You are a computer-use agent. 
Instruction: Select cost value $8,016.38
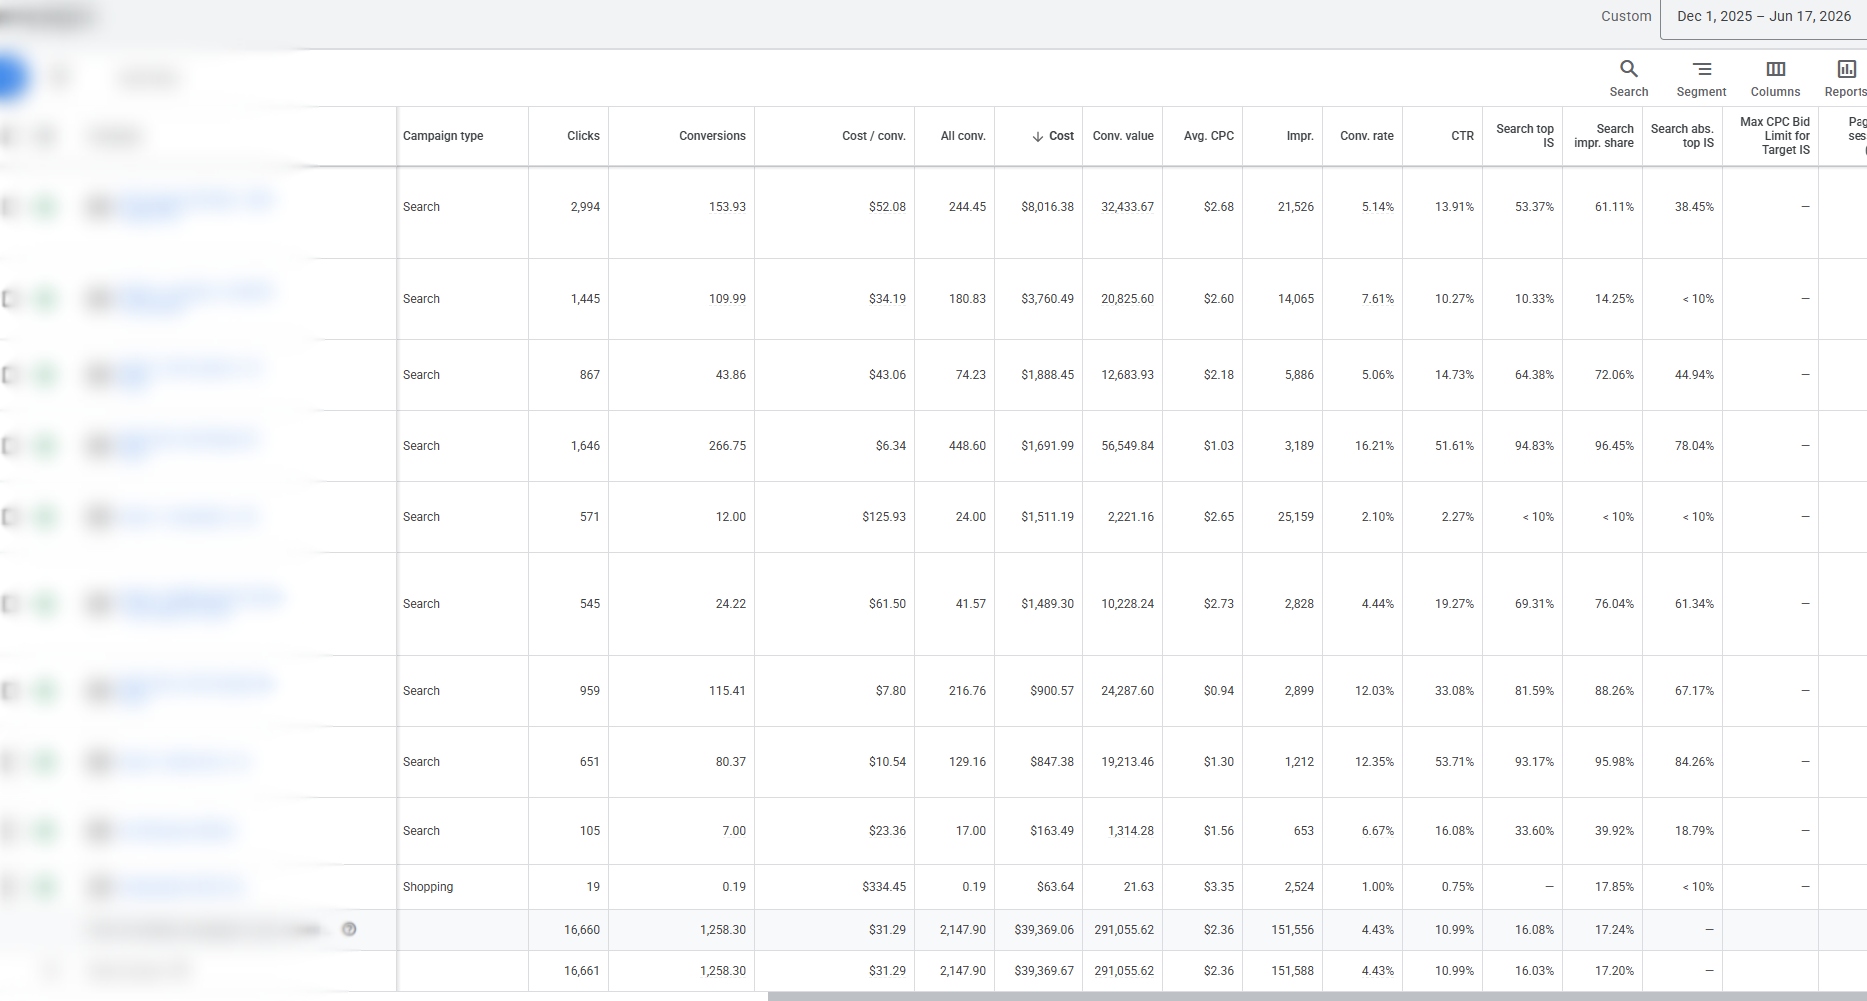(1047, 207)
